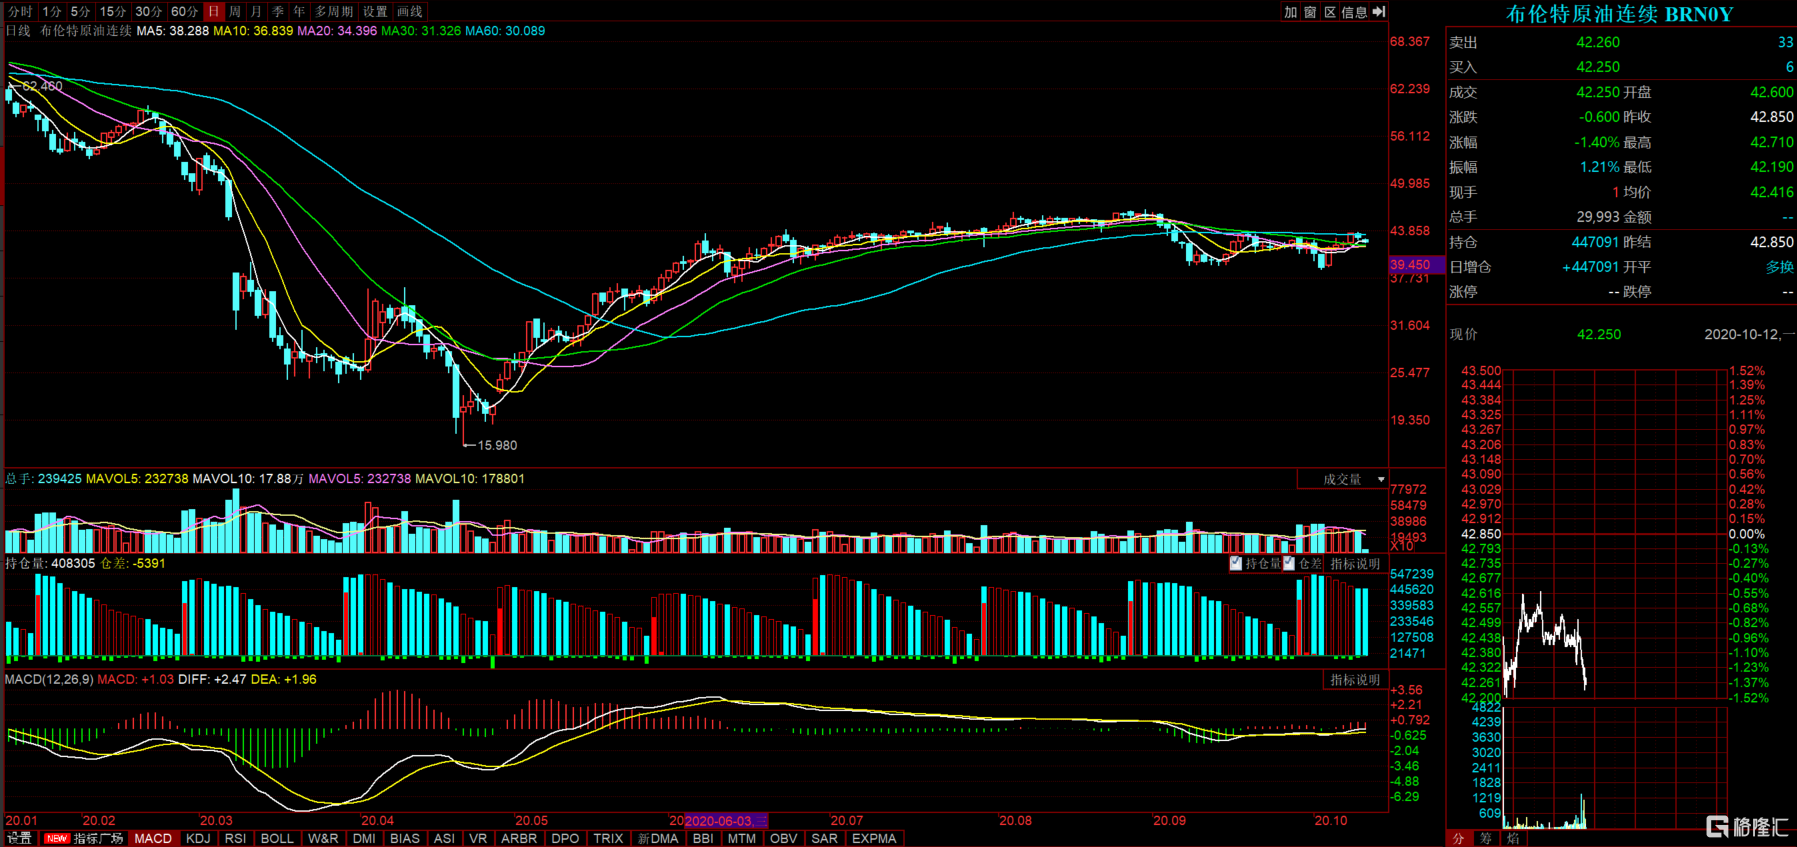Viewport: 1797px width, 847px height.
Task: Open the 设置 menu in top toolbar
Action: click(375, 12)
